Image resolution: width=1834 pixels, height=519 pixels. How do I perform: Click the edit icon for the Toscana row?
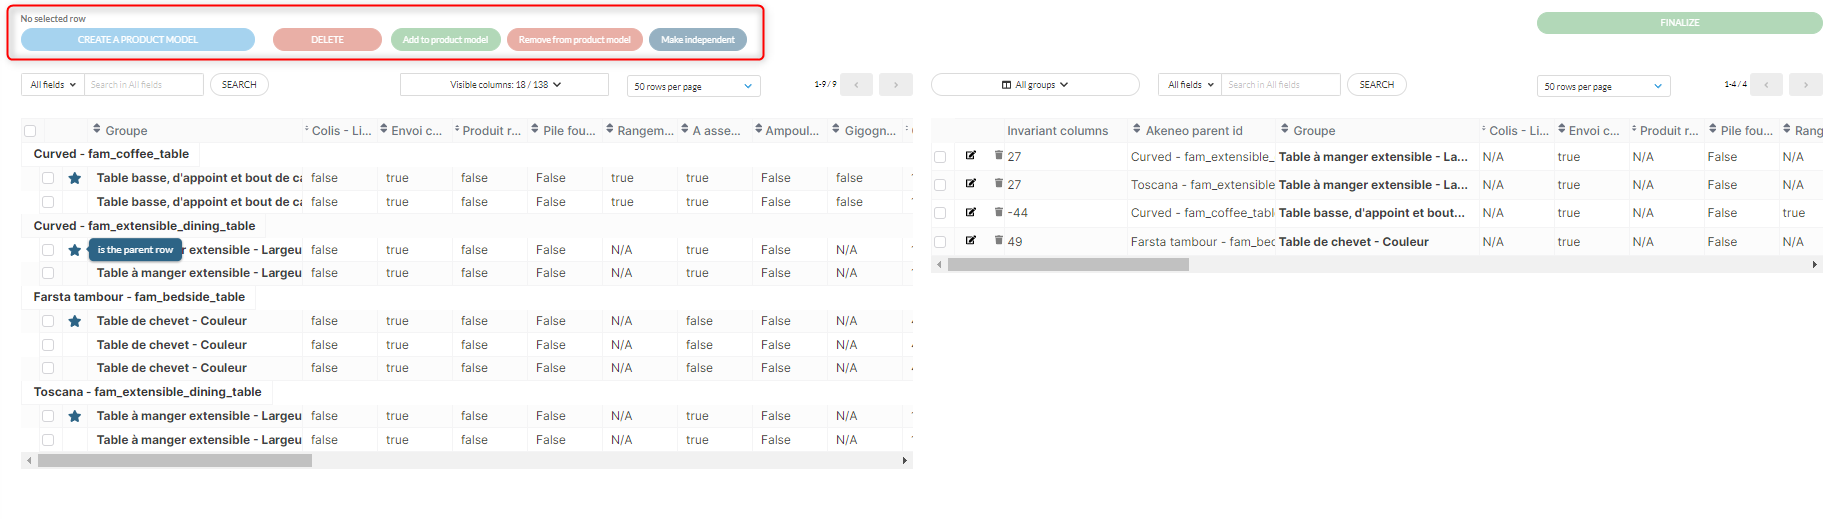970,183
